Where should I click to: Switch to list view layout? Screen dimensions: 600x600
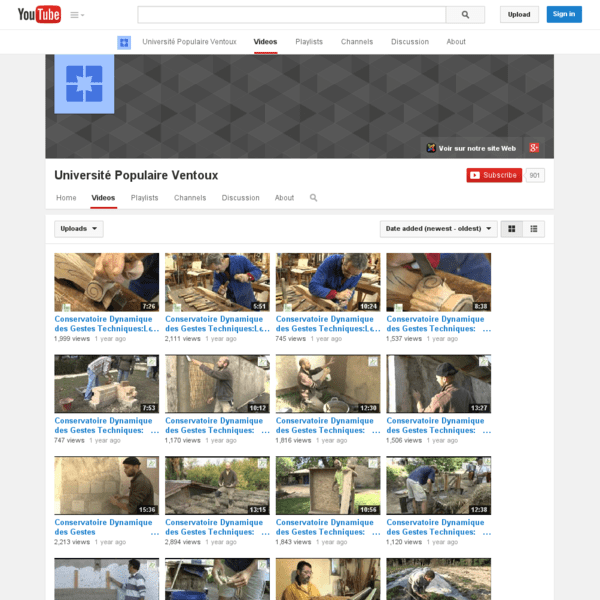click(x=535, y=229)
